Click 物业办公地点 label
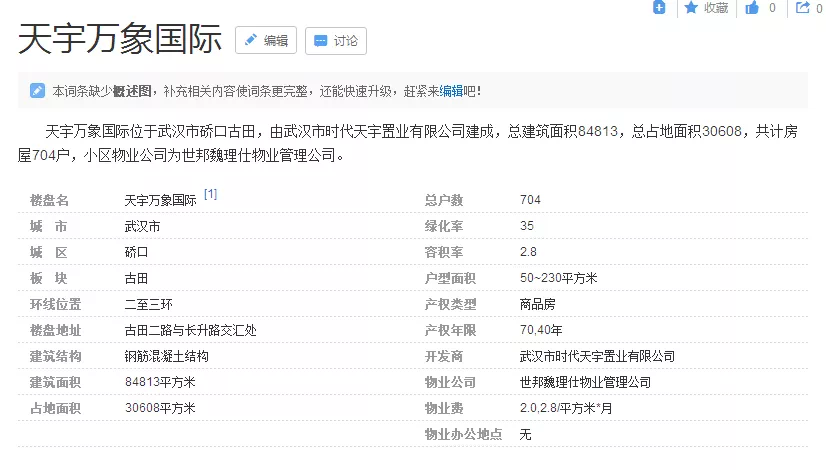Screen dimensions: 826x470 point(464,434)
